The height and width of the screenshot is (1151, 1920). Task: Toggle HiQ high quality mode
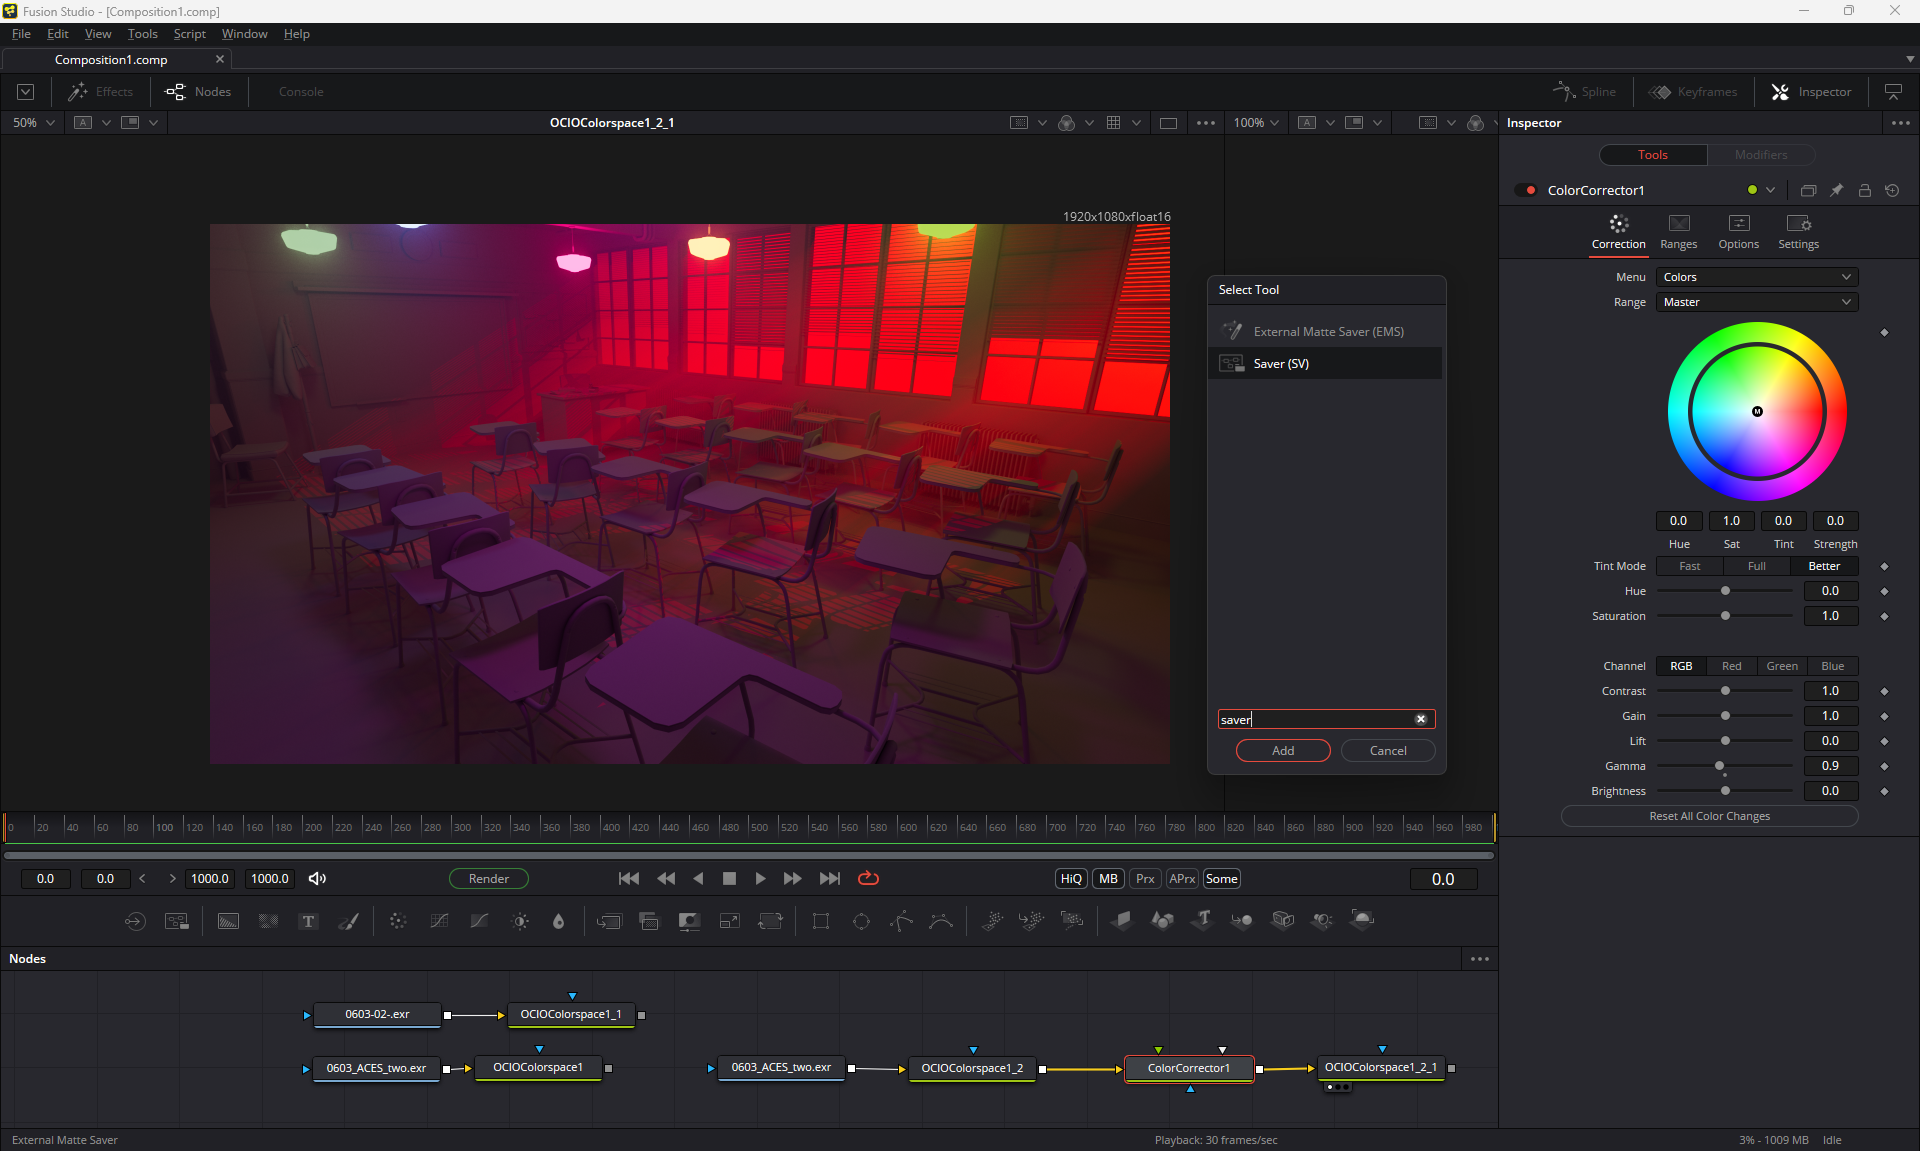coord(1071,878)
